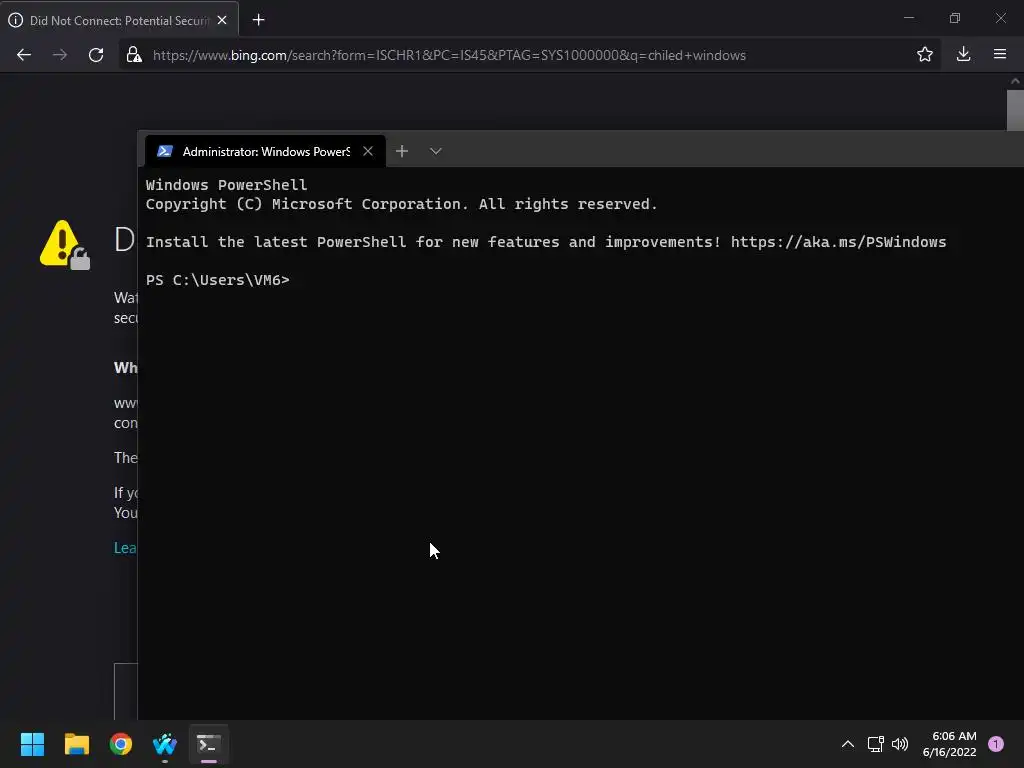Click the PS C:\Users\VM6> prompt line
The image size is (1024, 768).
click(x=217, y=280)
